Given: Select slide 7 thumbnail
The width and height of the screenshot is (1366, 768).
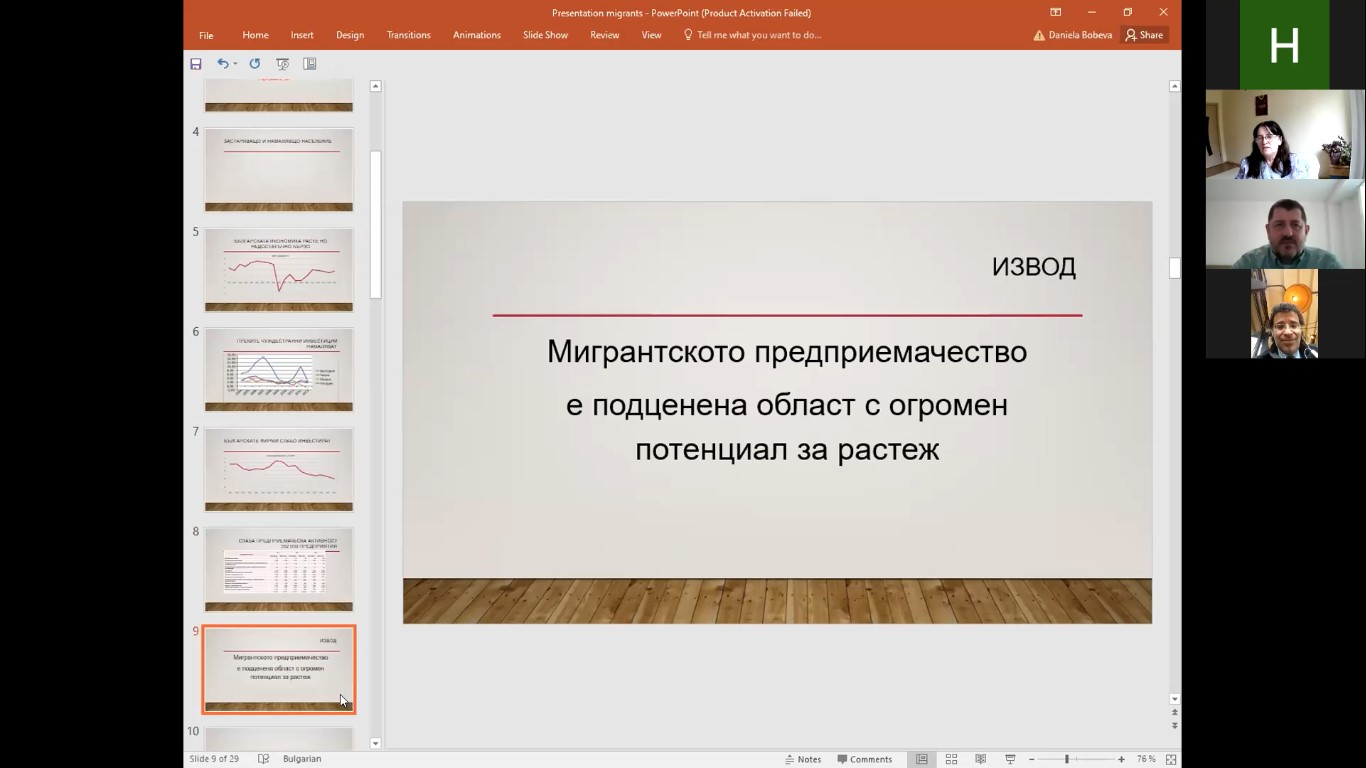Looking at the screenshot, I should click(x=279, y=470).
